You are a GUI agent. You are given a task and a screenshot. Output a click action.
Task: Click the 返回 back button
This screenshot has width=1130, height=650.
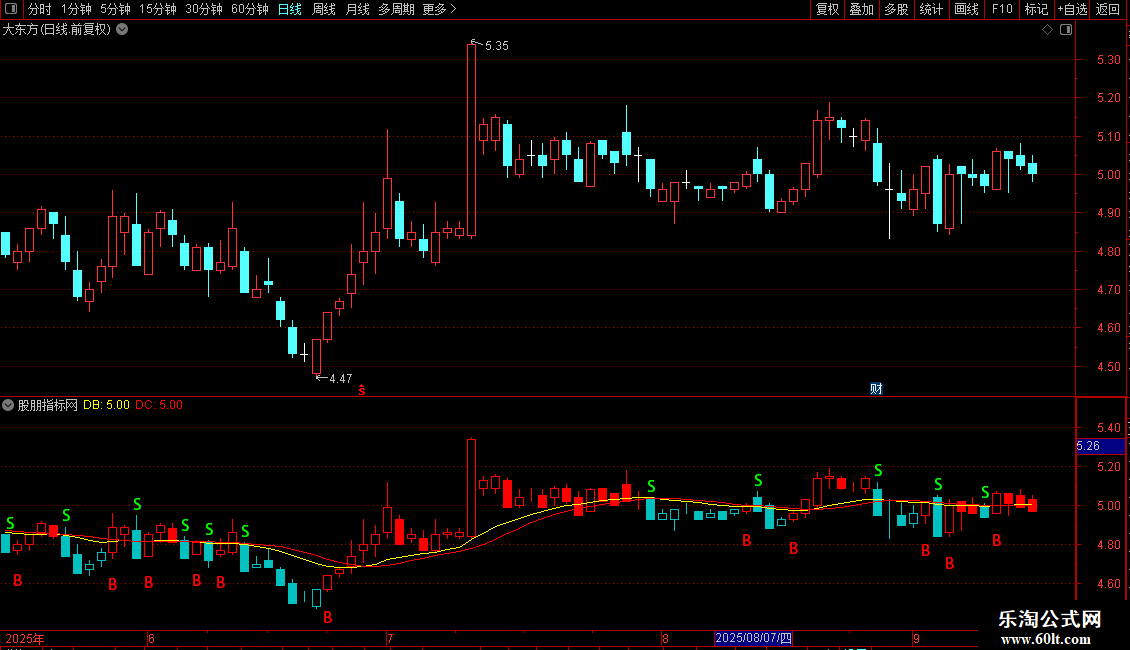point(1108,9)
